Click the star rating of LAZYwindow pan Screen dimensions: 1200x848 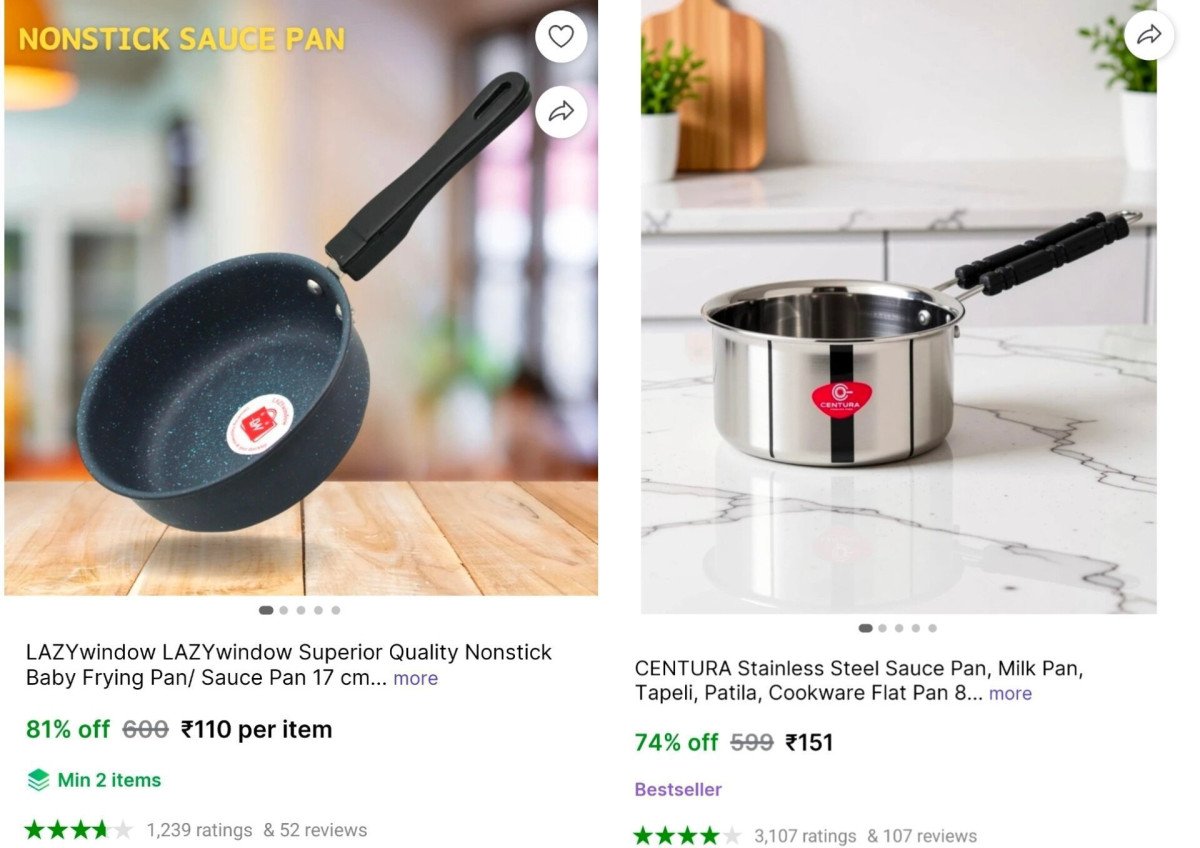pos(78,830)
